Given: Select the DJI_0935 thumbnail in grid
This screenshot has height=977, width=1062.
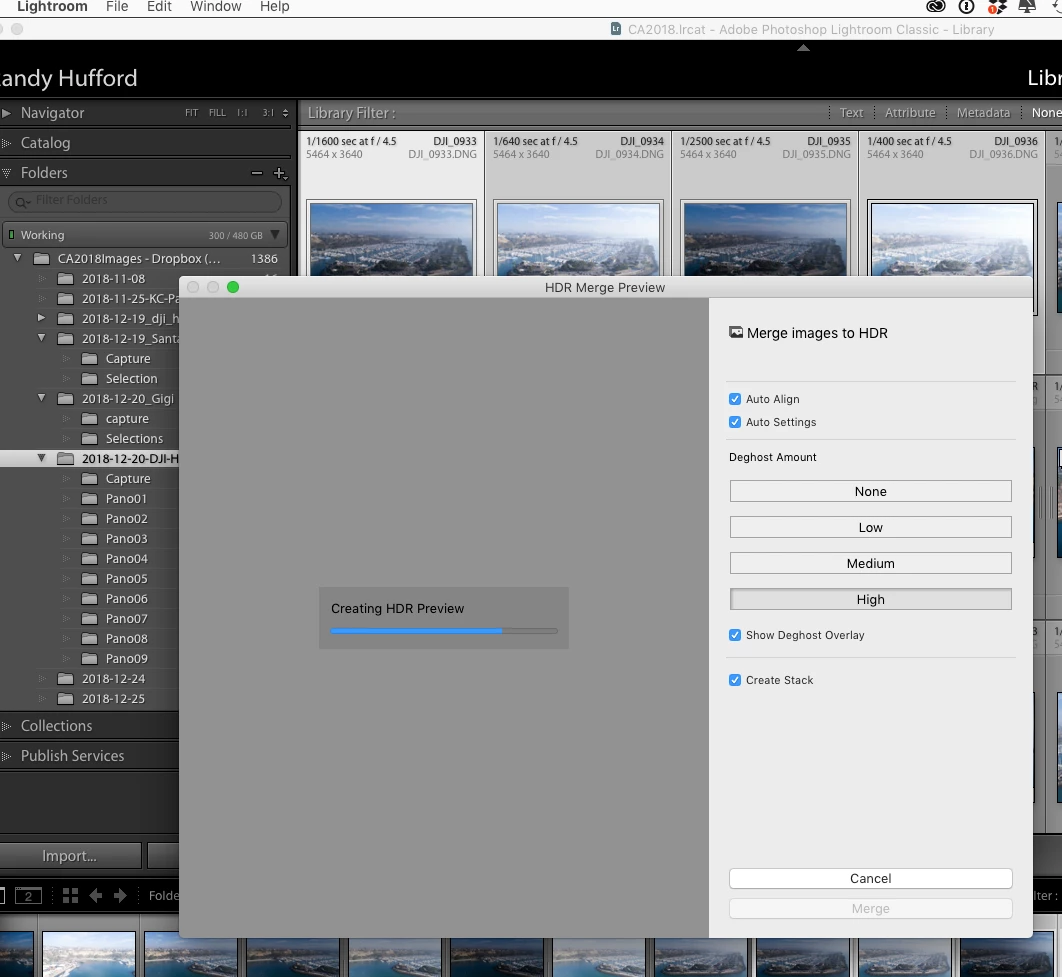Looking at the screenshot, I should point(765,238).
